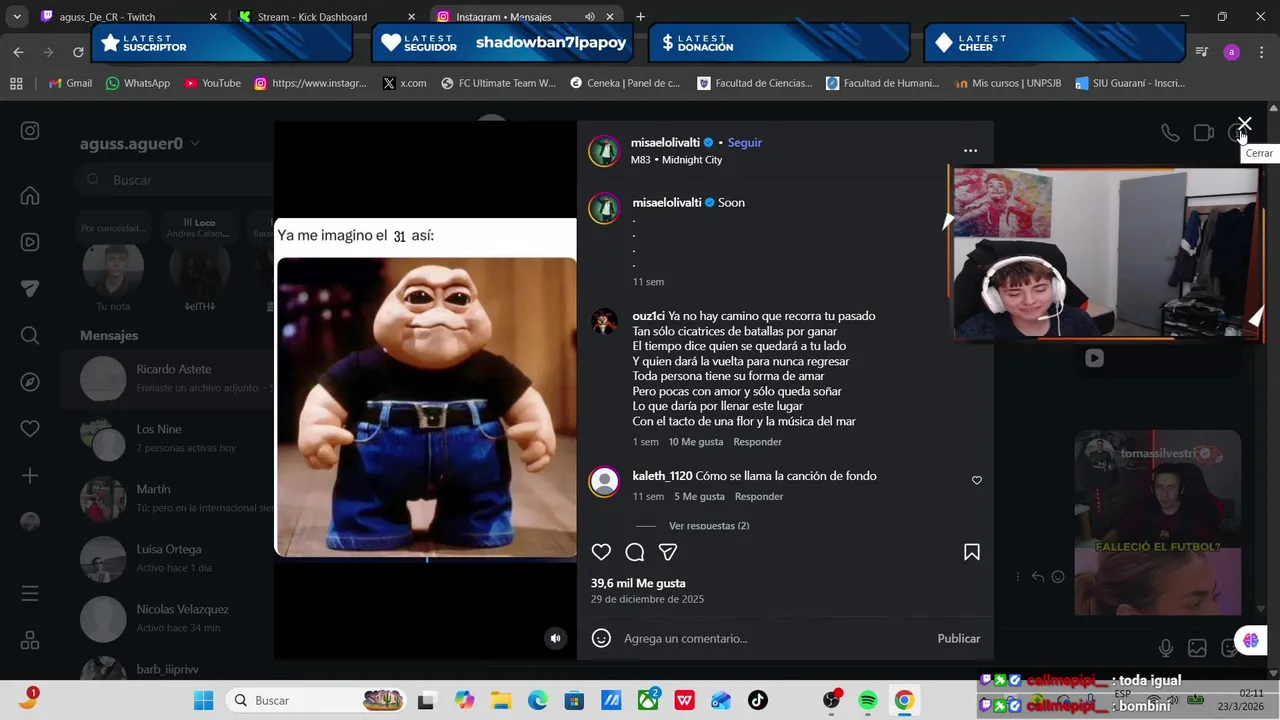This screenshot has height=720, width=1280.
Task: Open TikTok from taskbar
Action: pyautogui.click(x=757, y=700)
